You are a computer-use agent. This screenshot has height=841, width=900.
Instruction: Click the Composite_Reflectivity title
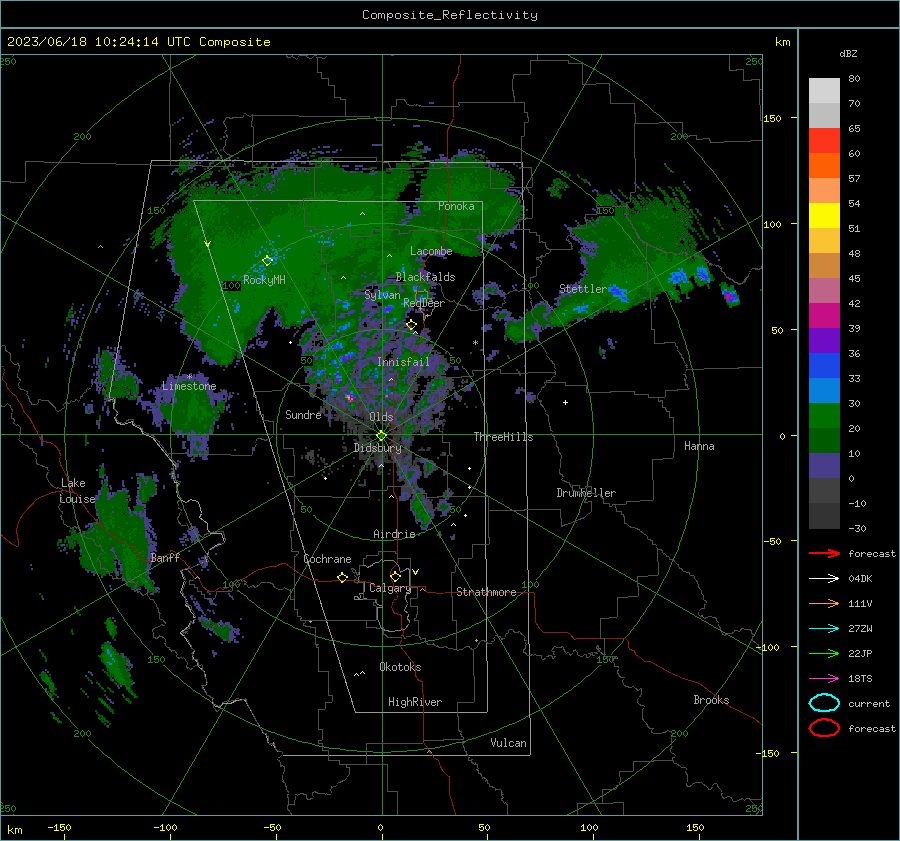450,15
